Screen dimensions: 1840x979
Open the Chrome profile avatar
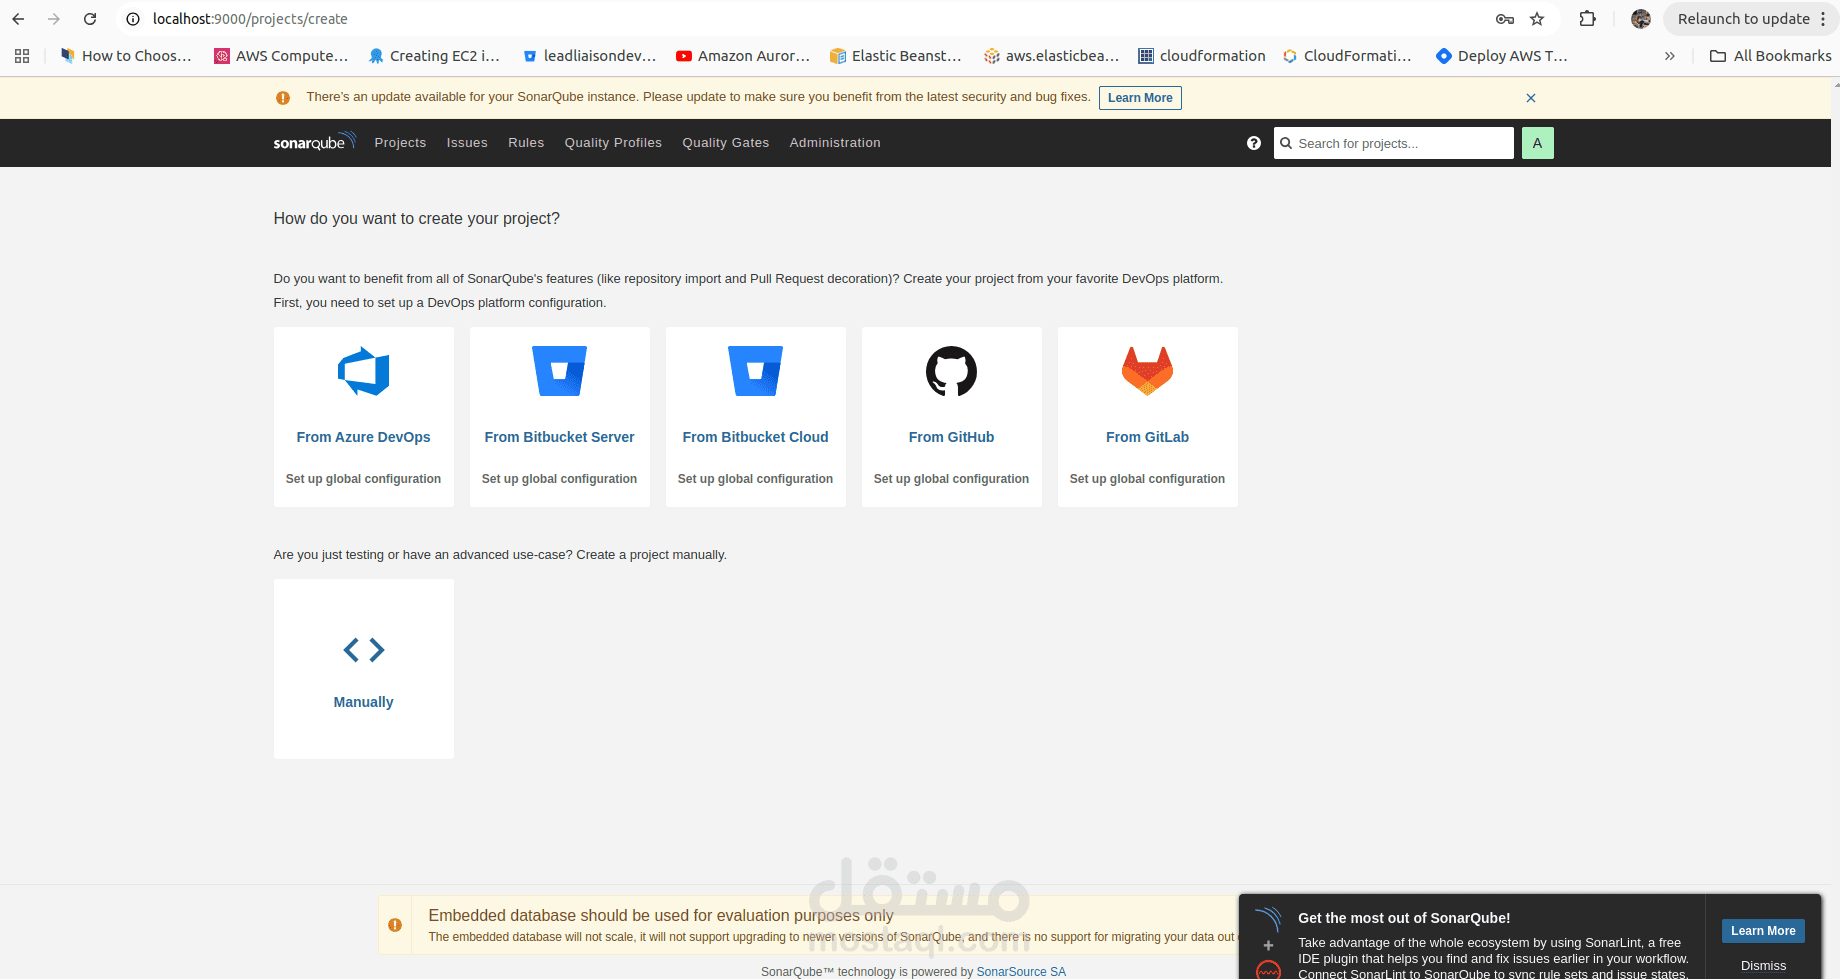click(x=1641, y=19)
